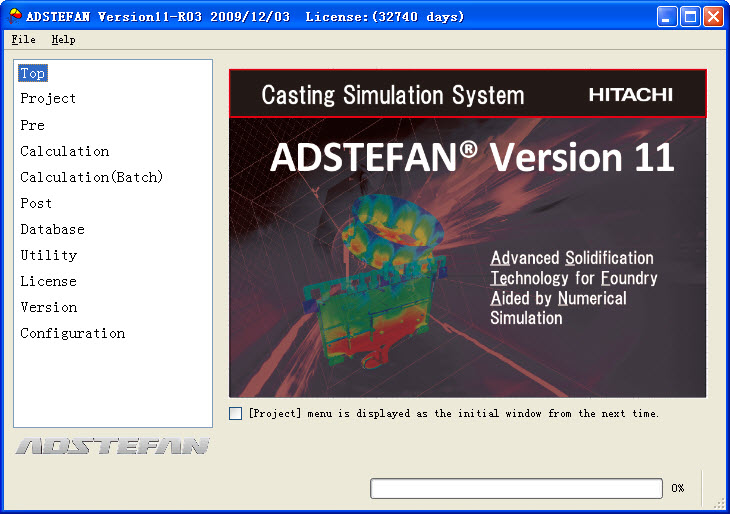Click the HITACHI logo in the banner
Image resolution: width=730 pixels, height=514 pixels.
click(x=630, y=95)
